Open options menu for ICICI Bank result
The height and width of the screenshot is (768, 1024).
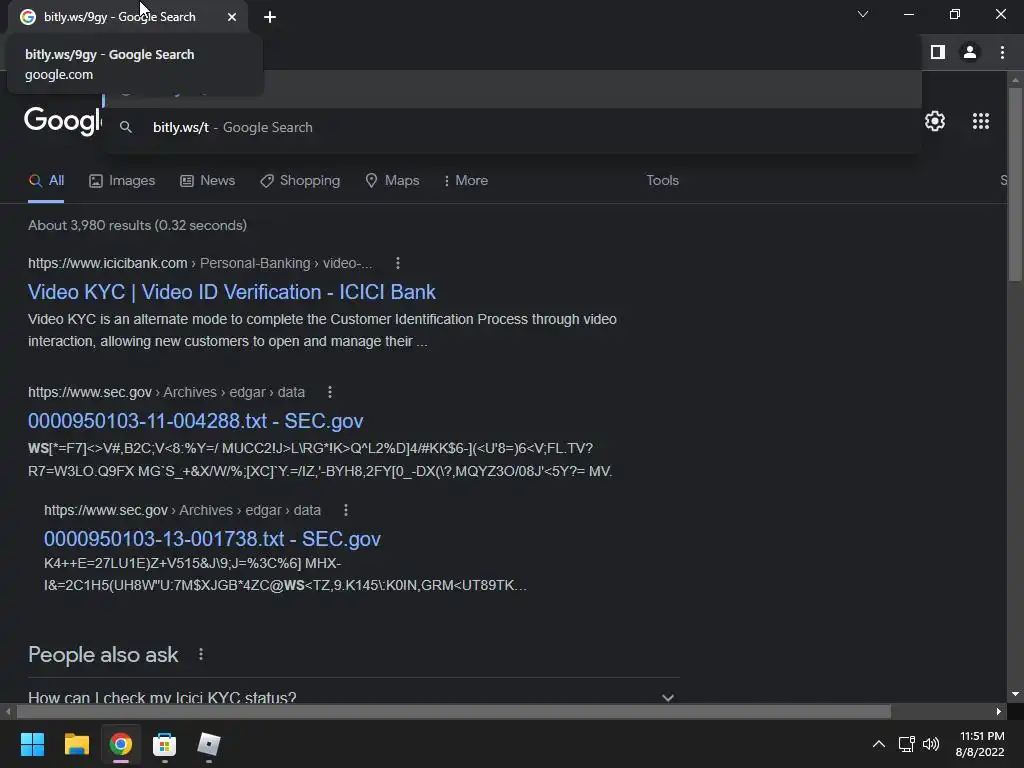[398, 263]
